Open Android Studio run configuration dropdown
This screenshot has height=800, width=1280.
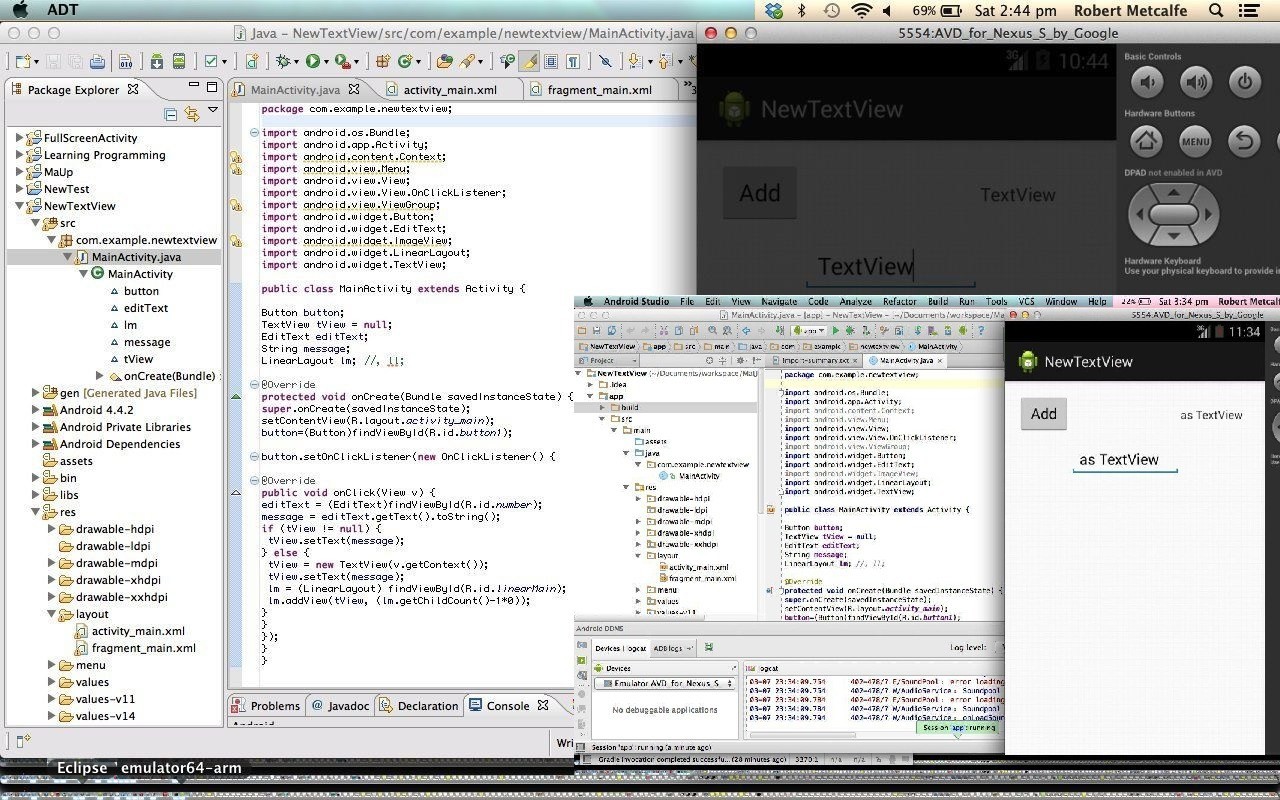[809, 330]
